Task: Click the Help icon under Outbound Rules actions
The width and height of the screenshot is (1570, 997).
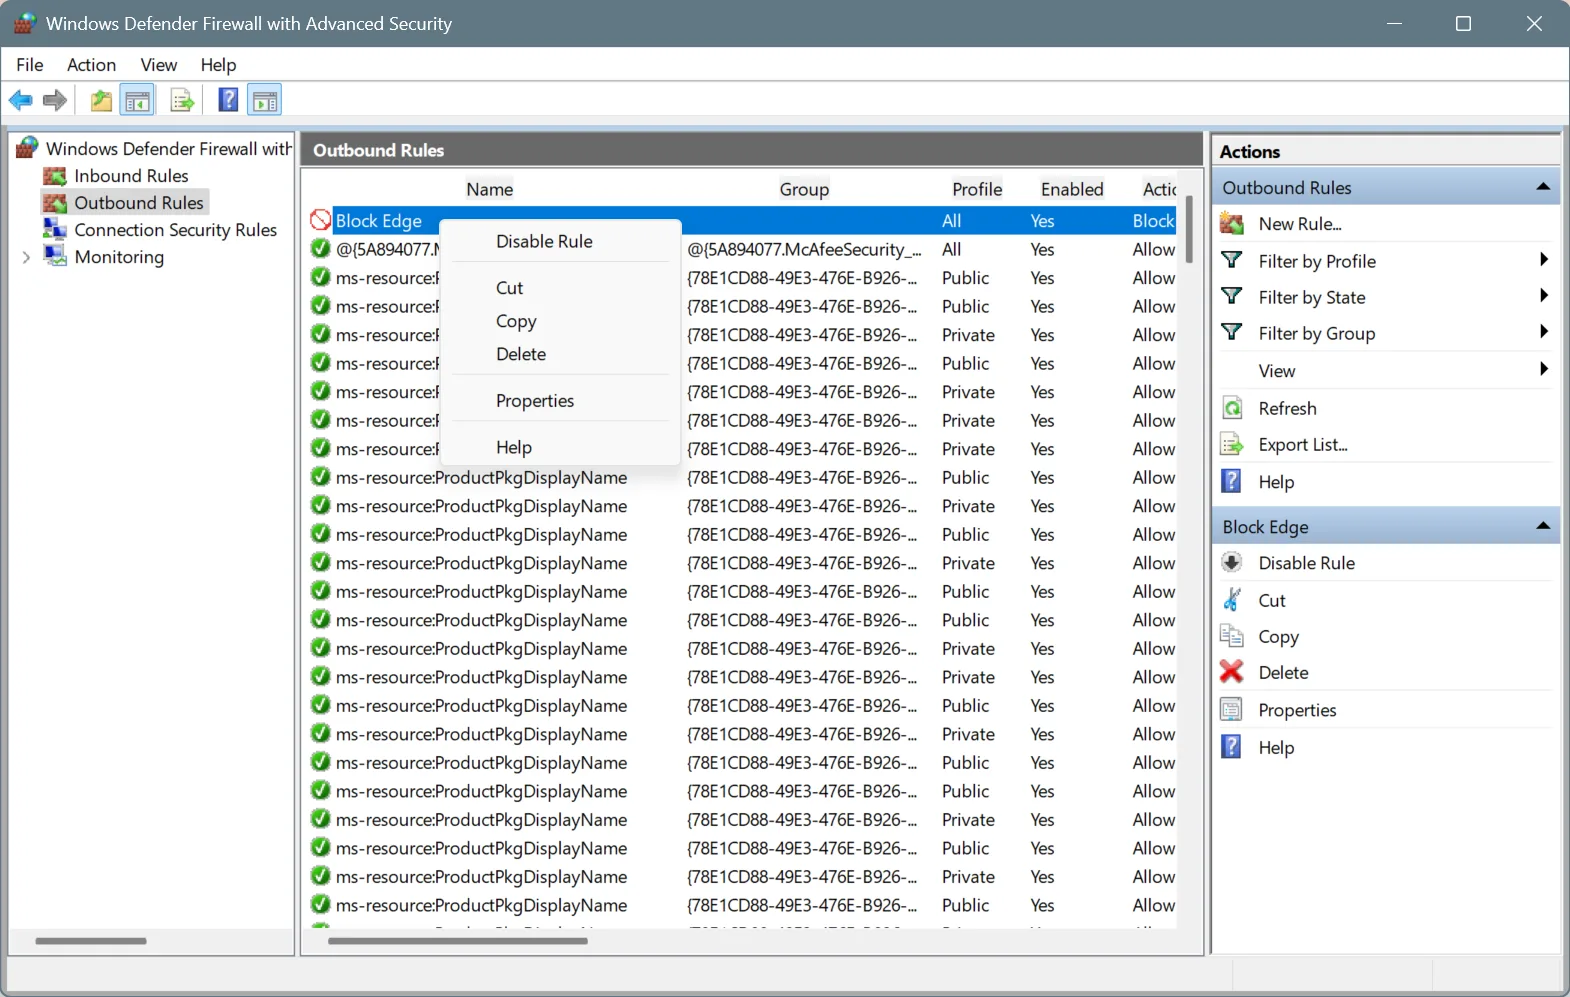Action: (x=1232, y=481)
